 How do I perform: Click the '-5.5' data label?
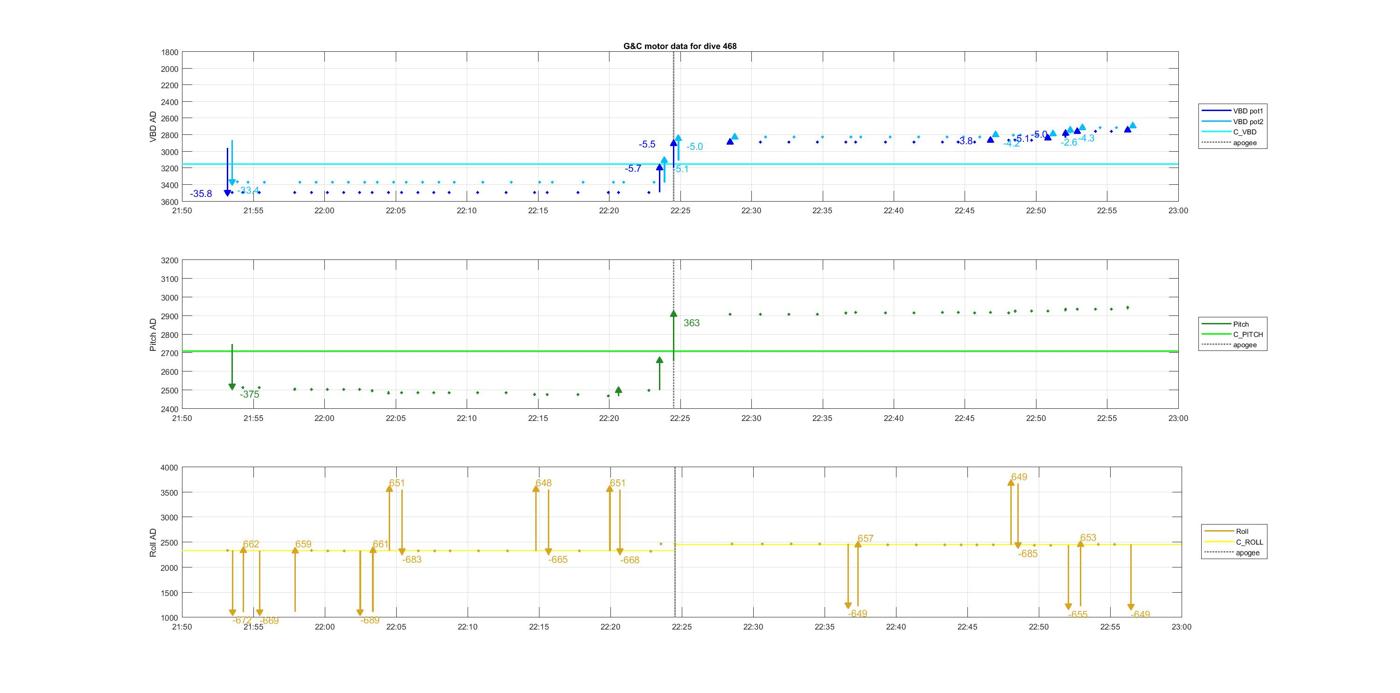(647, 145)
